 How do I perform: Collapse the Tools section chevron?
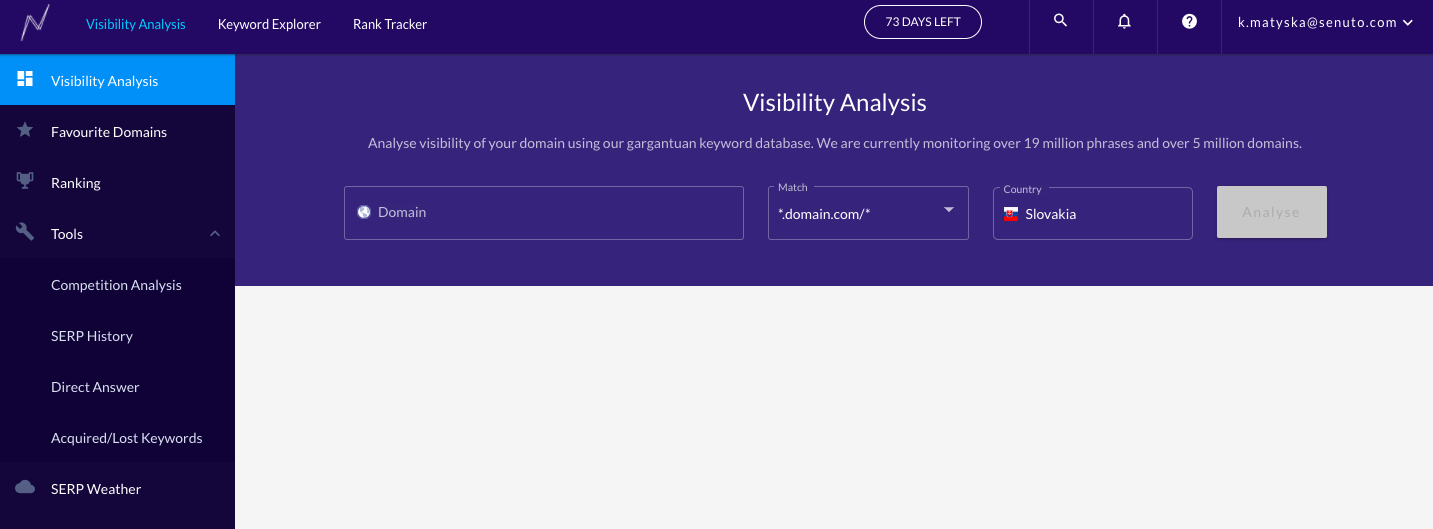point(214,233)
